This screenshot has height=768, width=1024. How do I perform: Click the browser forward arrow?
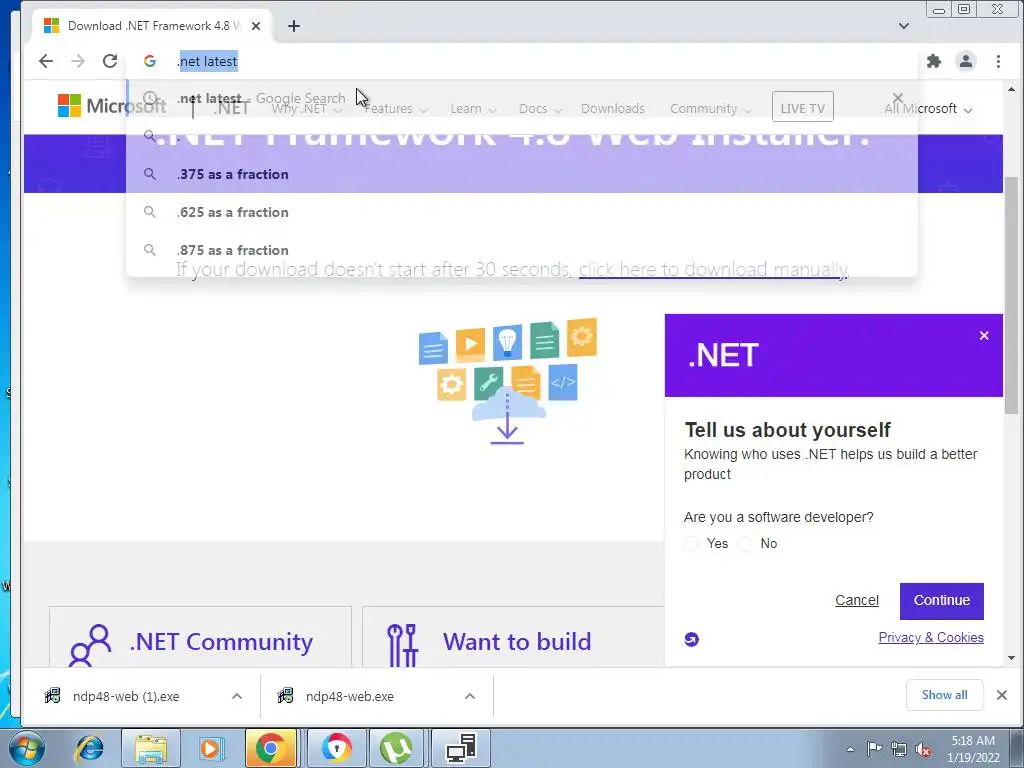[x=78, y=61]
